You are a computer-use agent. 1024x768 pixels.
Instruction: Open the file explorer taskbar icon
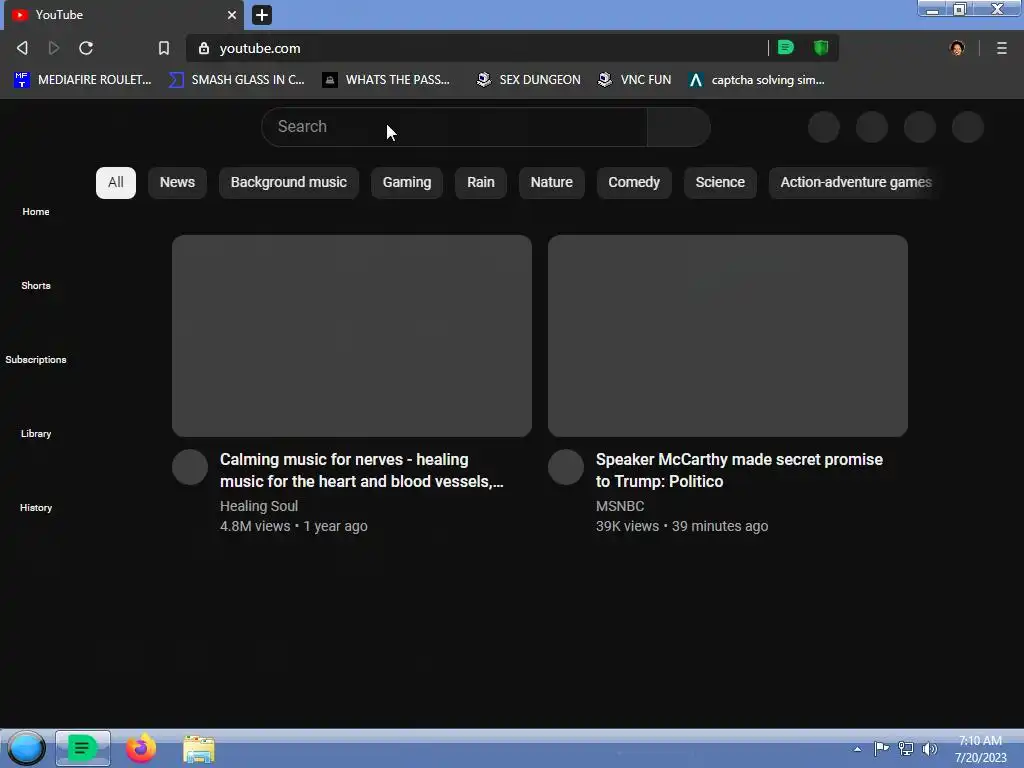199,749
